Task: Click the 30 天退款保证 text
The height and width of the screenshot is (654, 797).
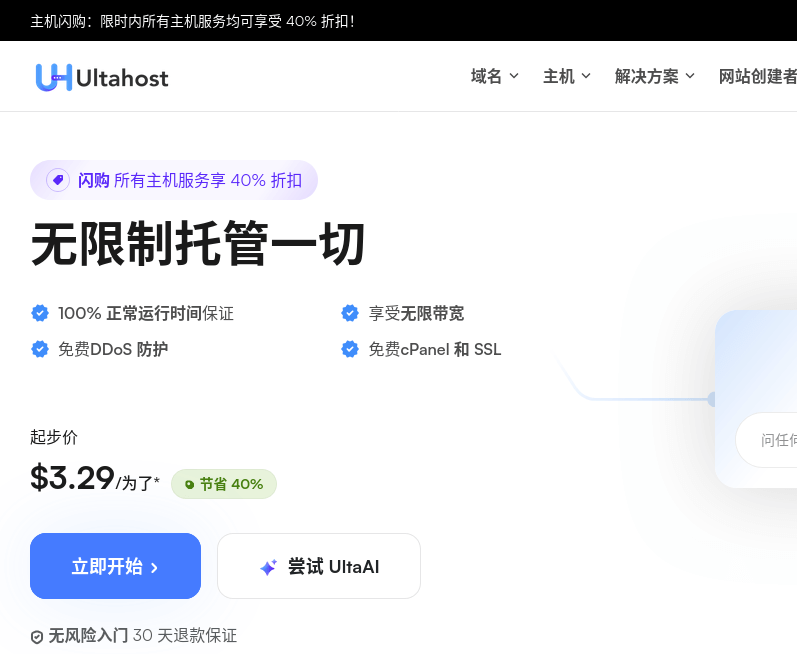Action: click(x=185, y=635)
